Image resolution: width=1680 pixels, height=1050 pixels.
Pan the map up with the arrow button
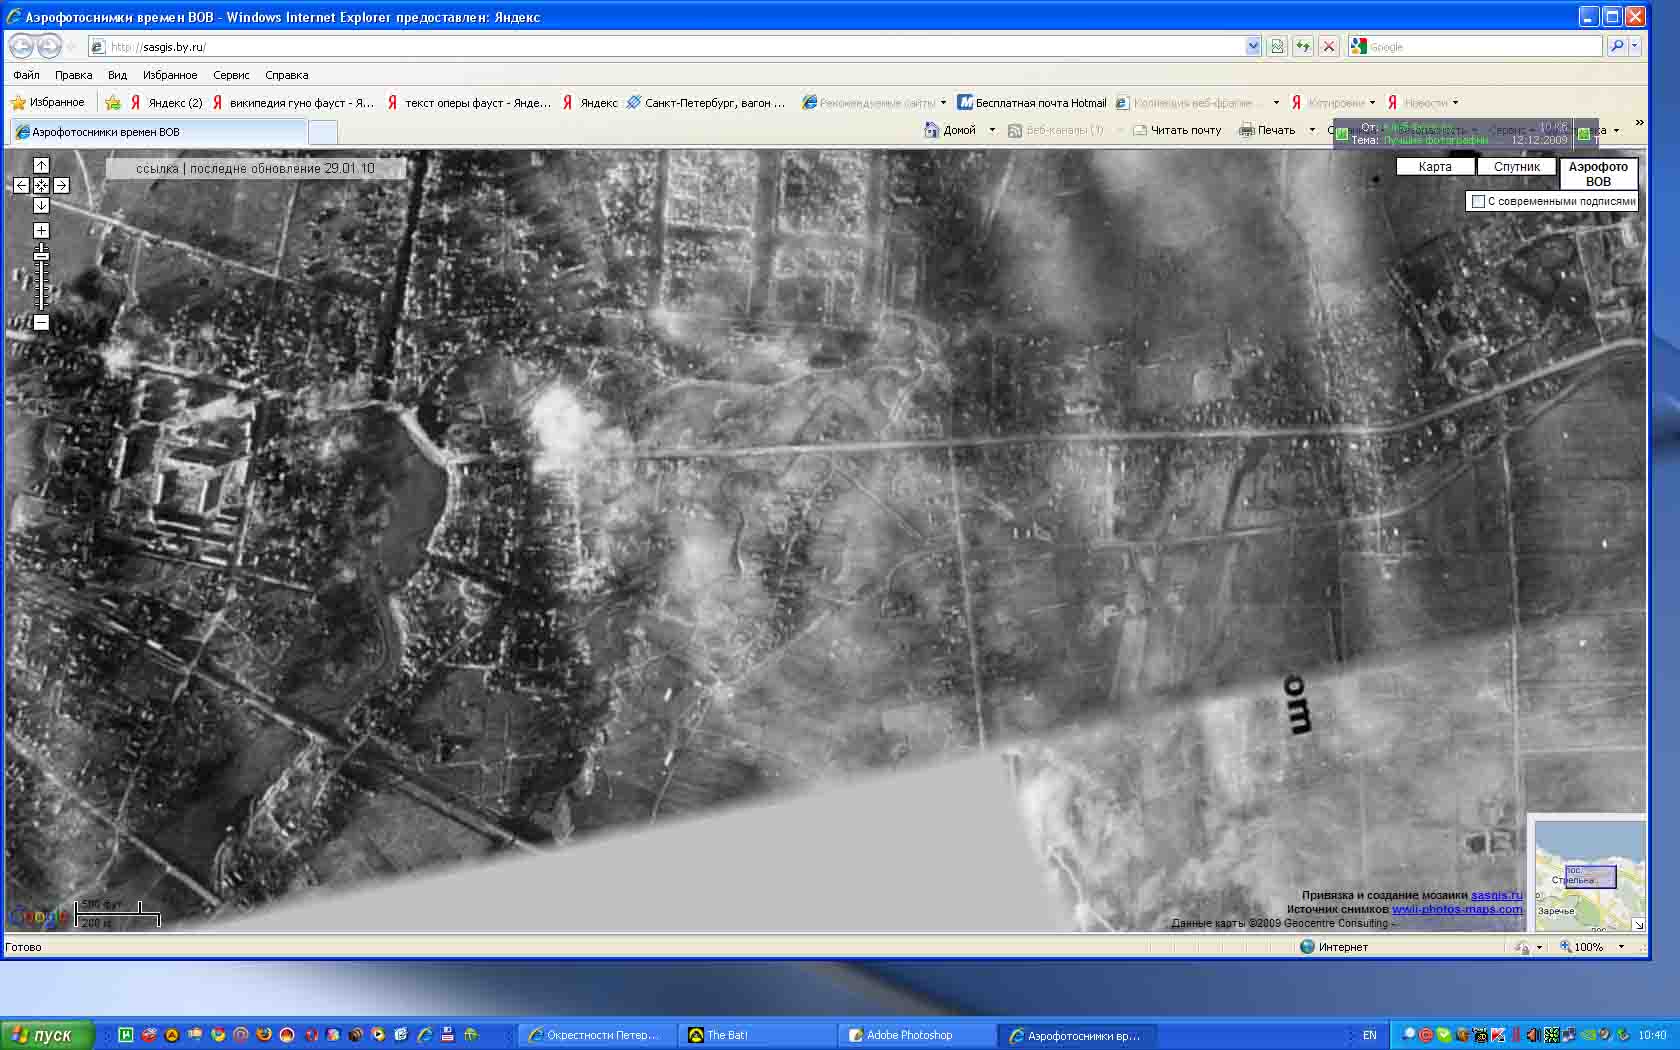click(41, 165)
